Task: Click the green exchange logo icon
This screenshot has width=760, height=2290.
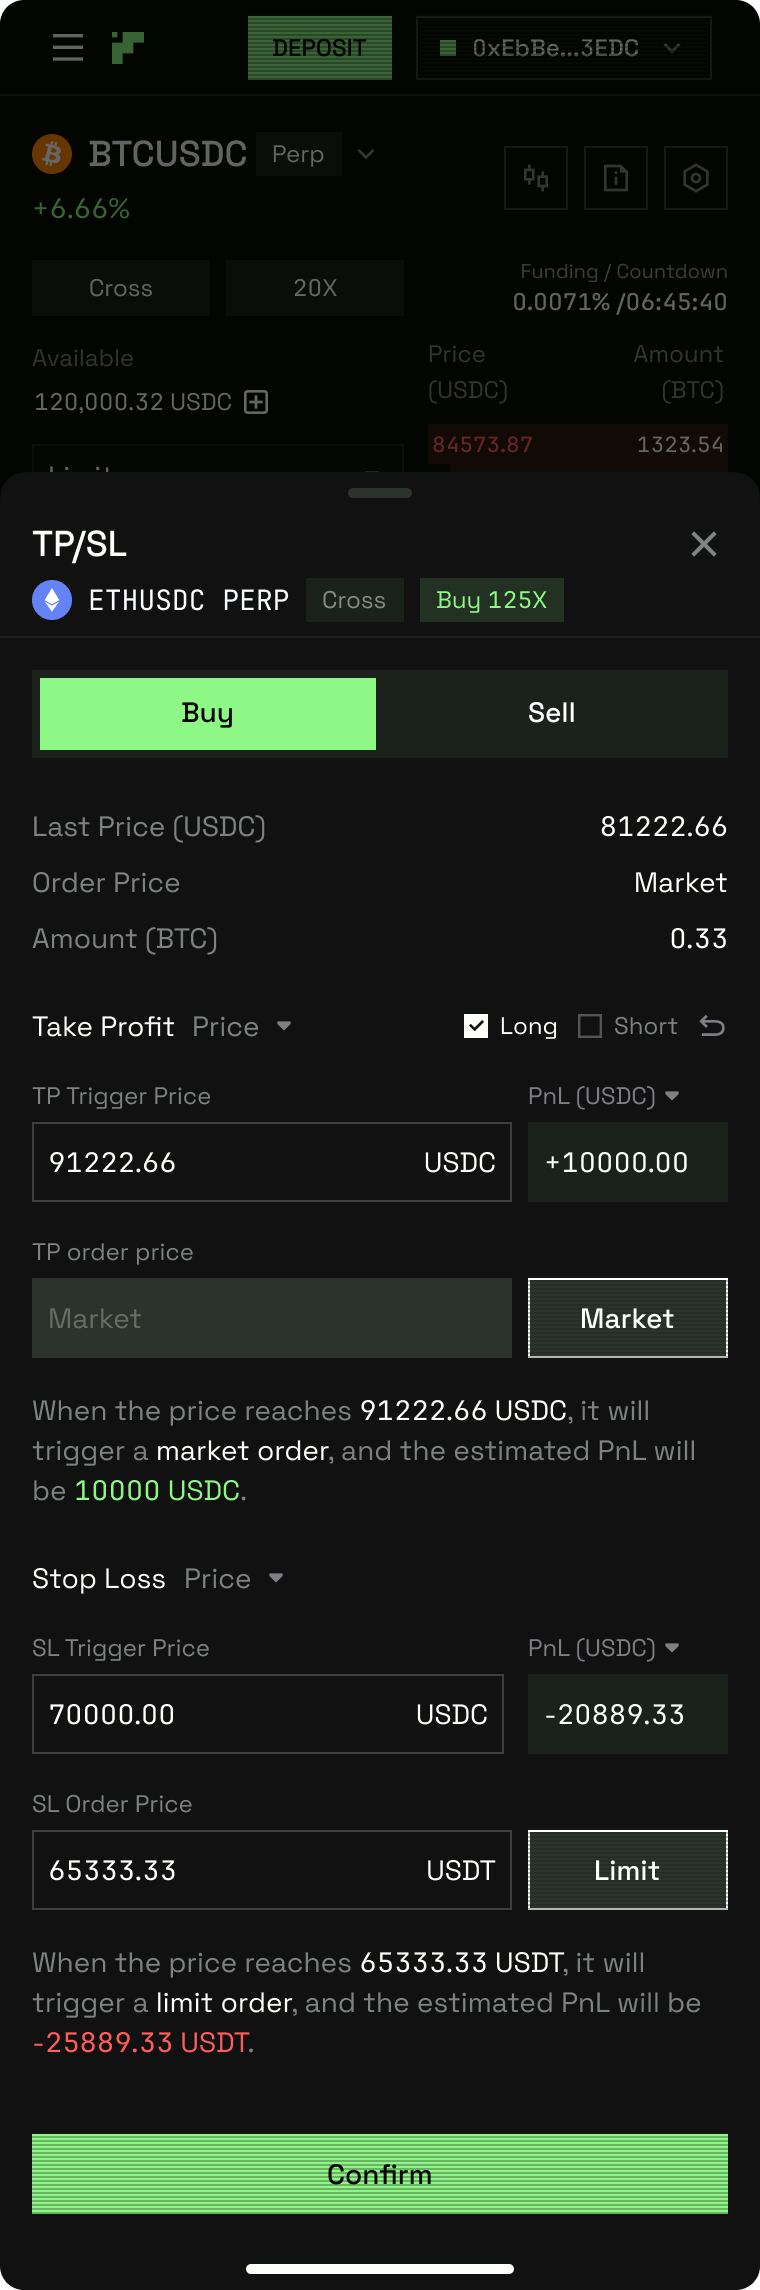Action: [128, 47]
